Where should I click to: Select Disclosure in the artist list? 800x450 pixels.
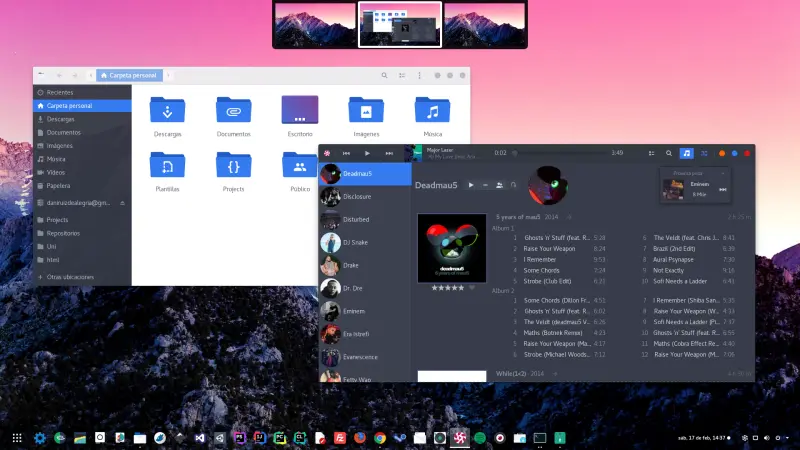pos(365,196)
